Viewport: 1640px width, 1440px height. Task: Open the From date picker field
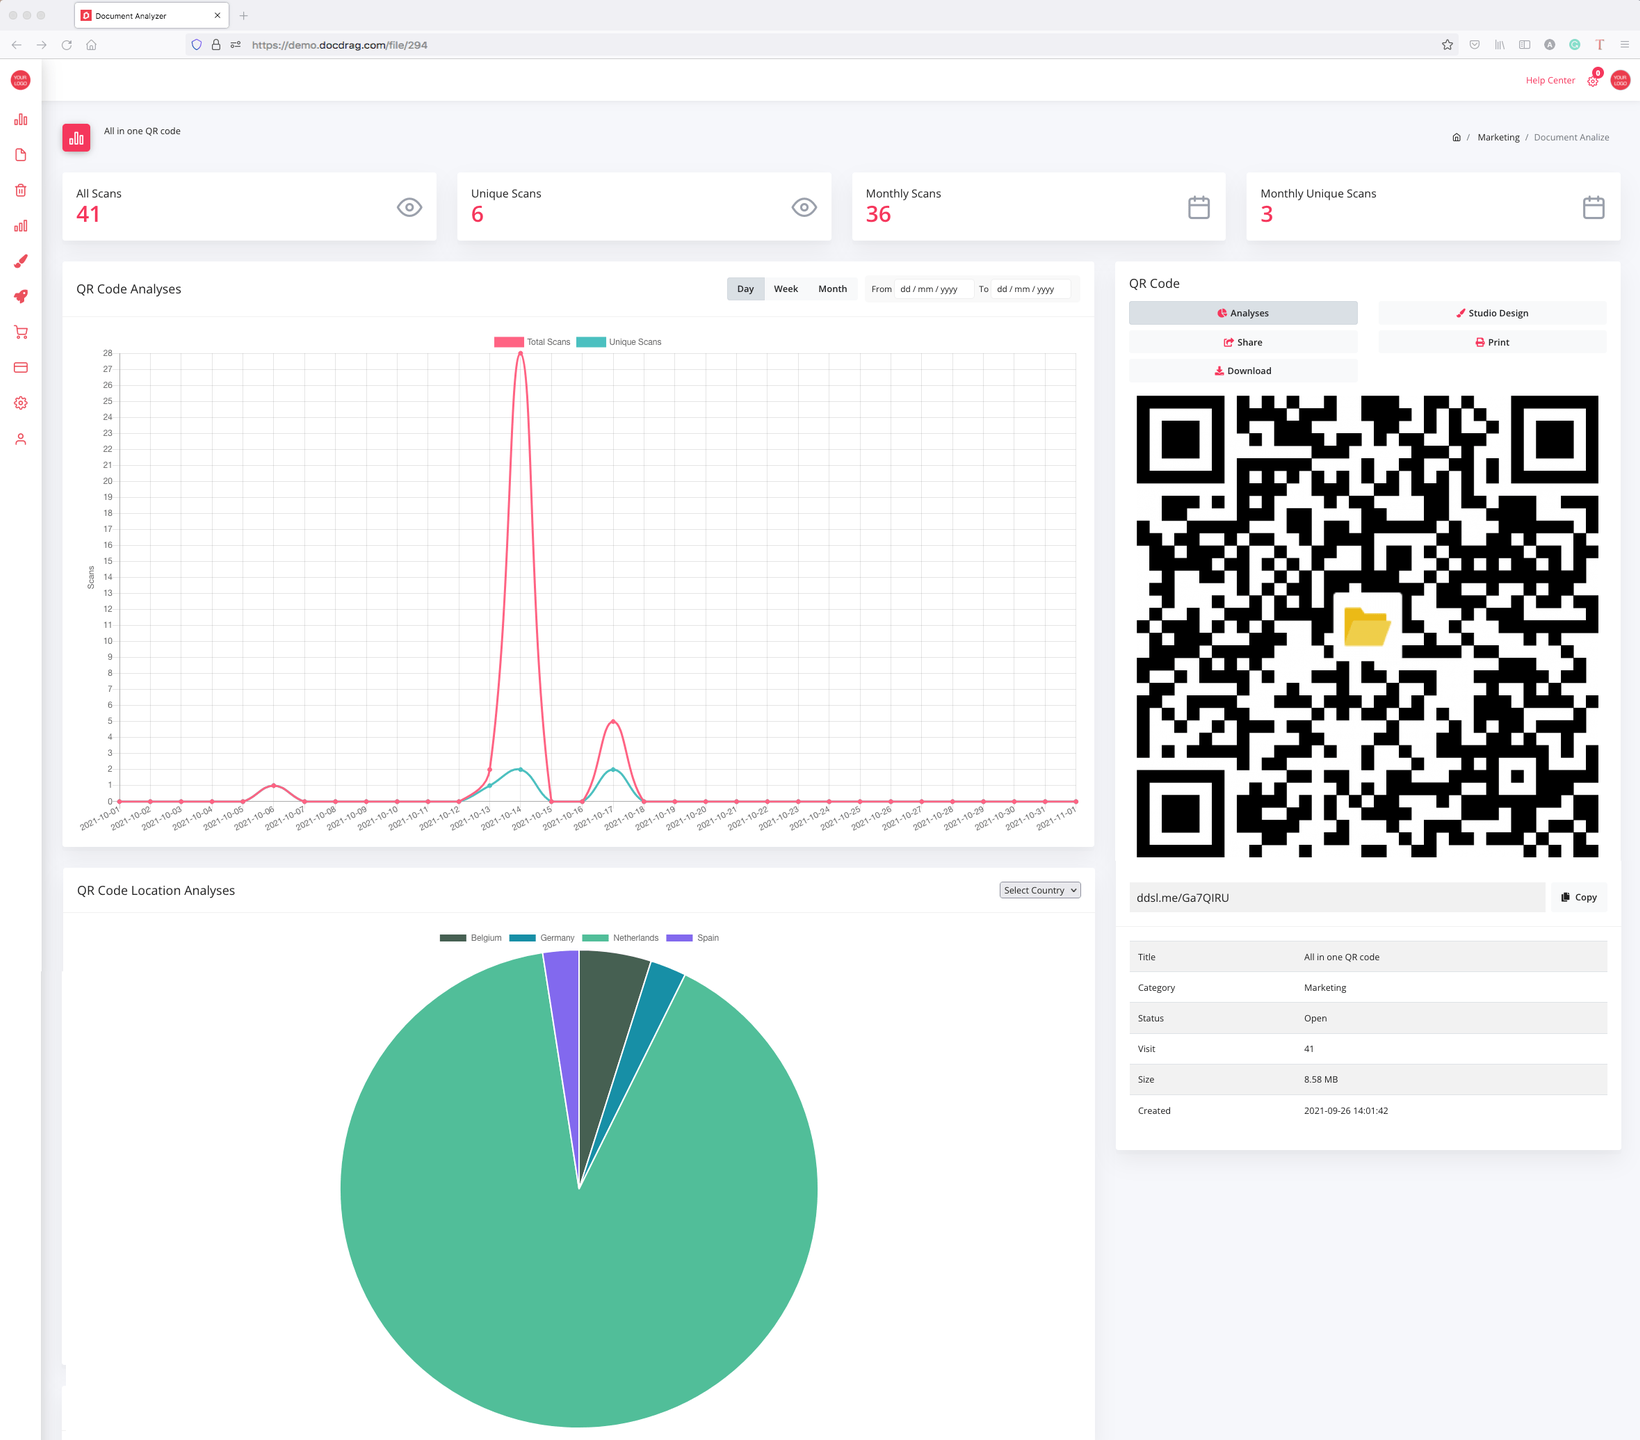tap(929, 289)
